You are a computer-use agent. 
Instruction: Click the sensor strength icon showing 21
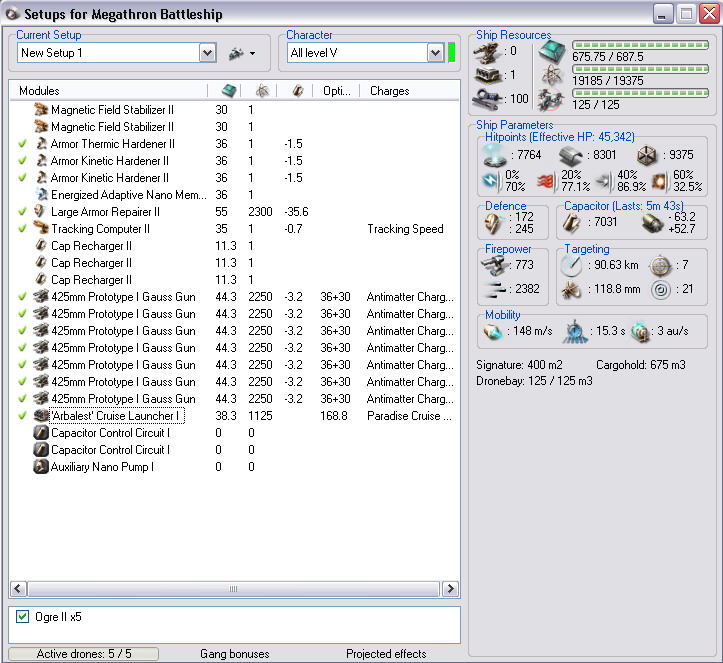660,290
